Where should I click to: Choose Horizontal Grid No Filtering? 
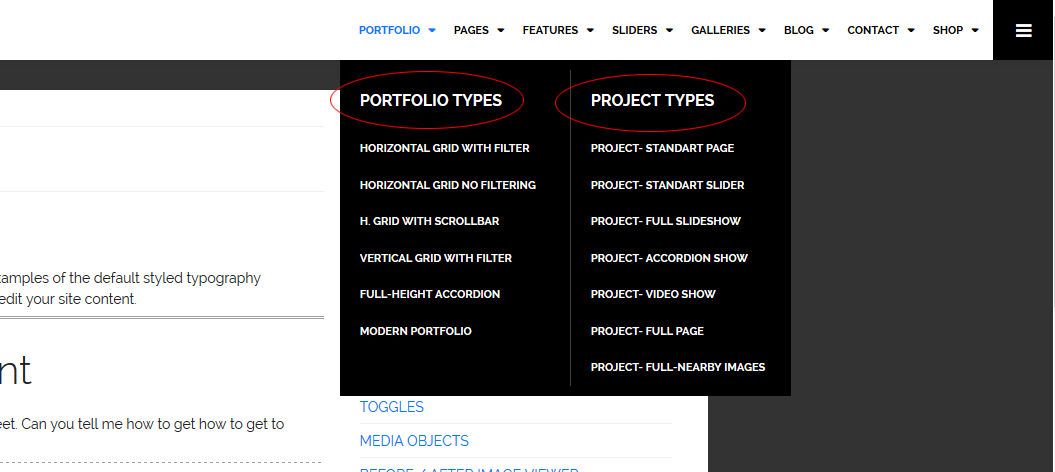pos(447,185)
